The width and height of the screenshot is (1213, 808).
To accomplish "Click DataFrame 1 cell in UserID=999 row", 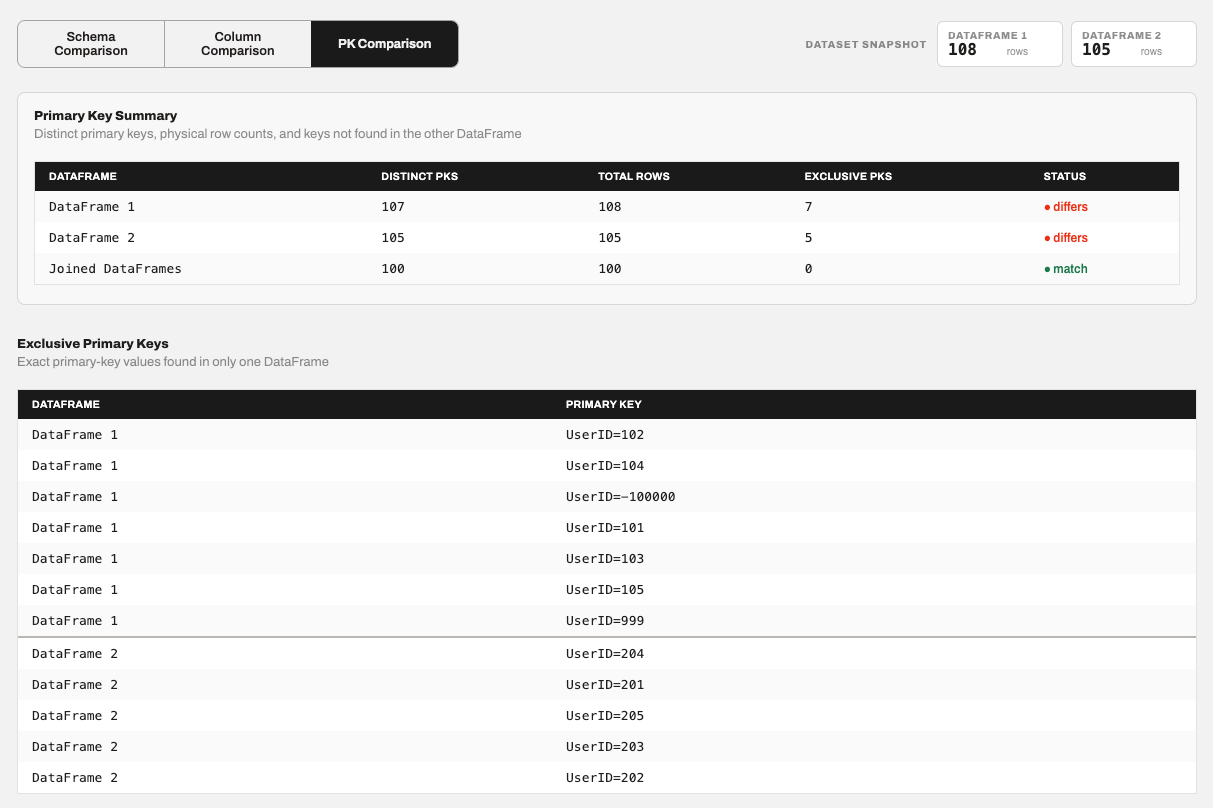I will [75, 621].
